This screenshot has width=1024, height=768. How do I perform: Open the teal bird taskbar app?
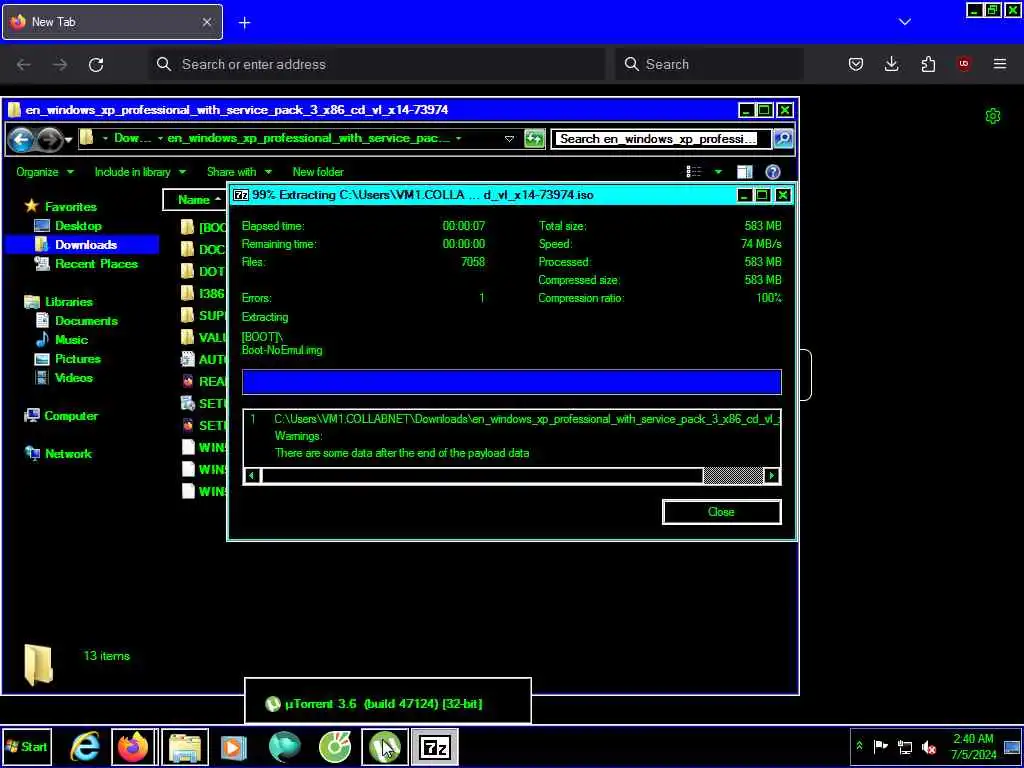pyautogui.click(x=285, y=747)
